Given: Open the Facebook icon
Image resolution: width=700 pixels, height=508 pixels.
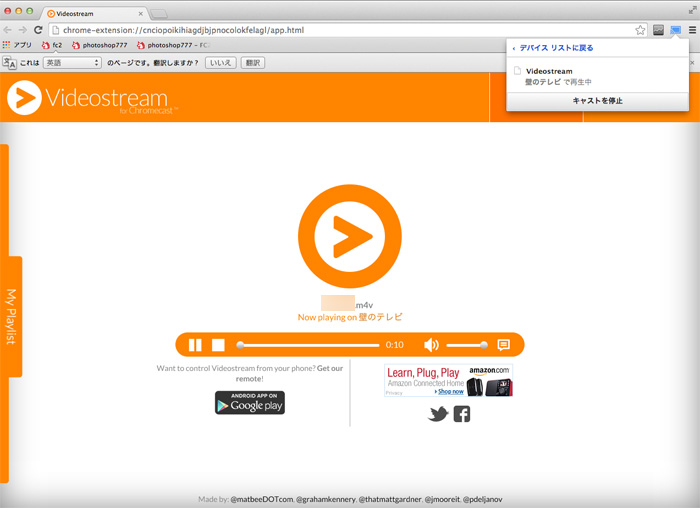Looking at the screenshot, I should click(461, 414).
